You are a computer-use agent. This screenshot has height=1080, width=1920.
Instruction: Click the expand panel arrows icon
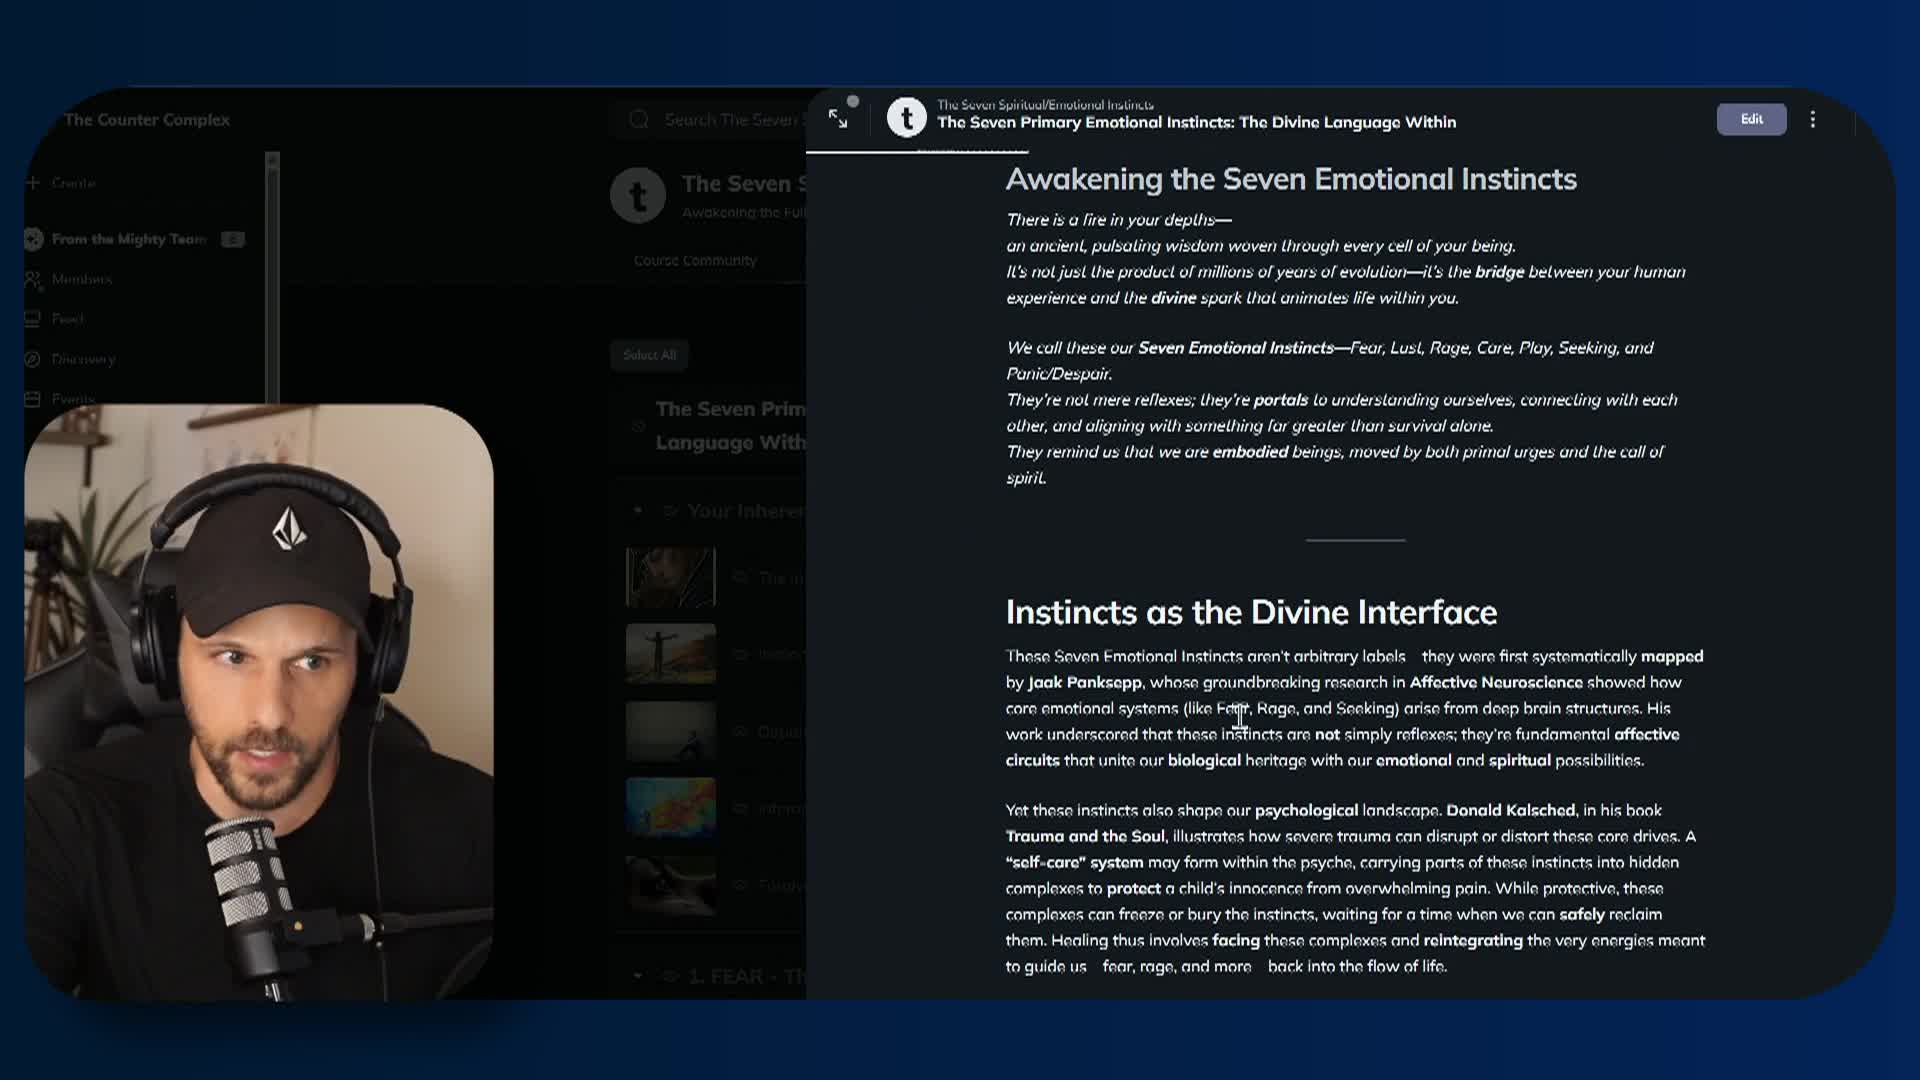pos(838,119)
